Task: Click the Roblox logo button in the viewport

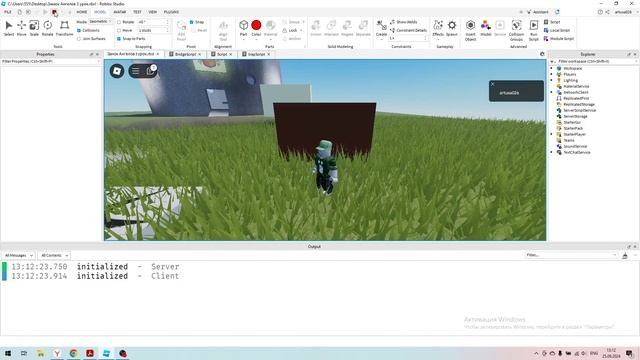Action: 117,71
